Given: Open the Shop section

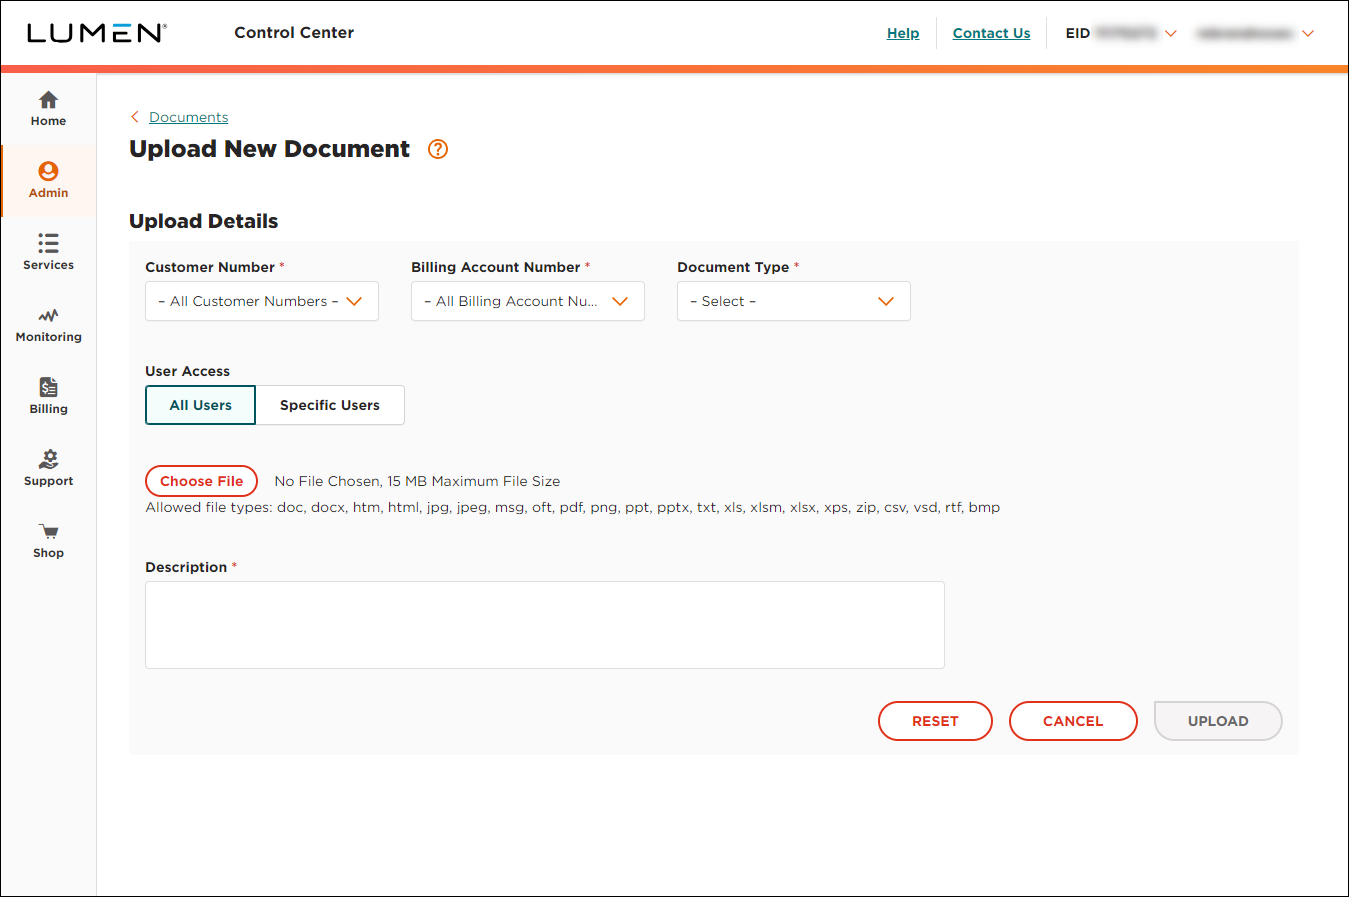Looking at the screenshot, I should coord(48,541).
